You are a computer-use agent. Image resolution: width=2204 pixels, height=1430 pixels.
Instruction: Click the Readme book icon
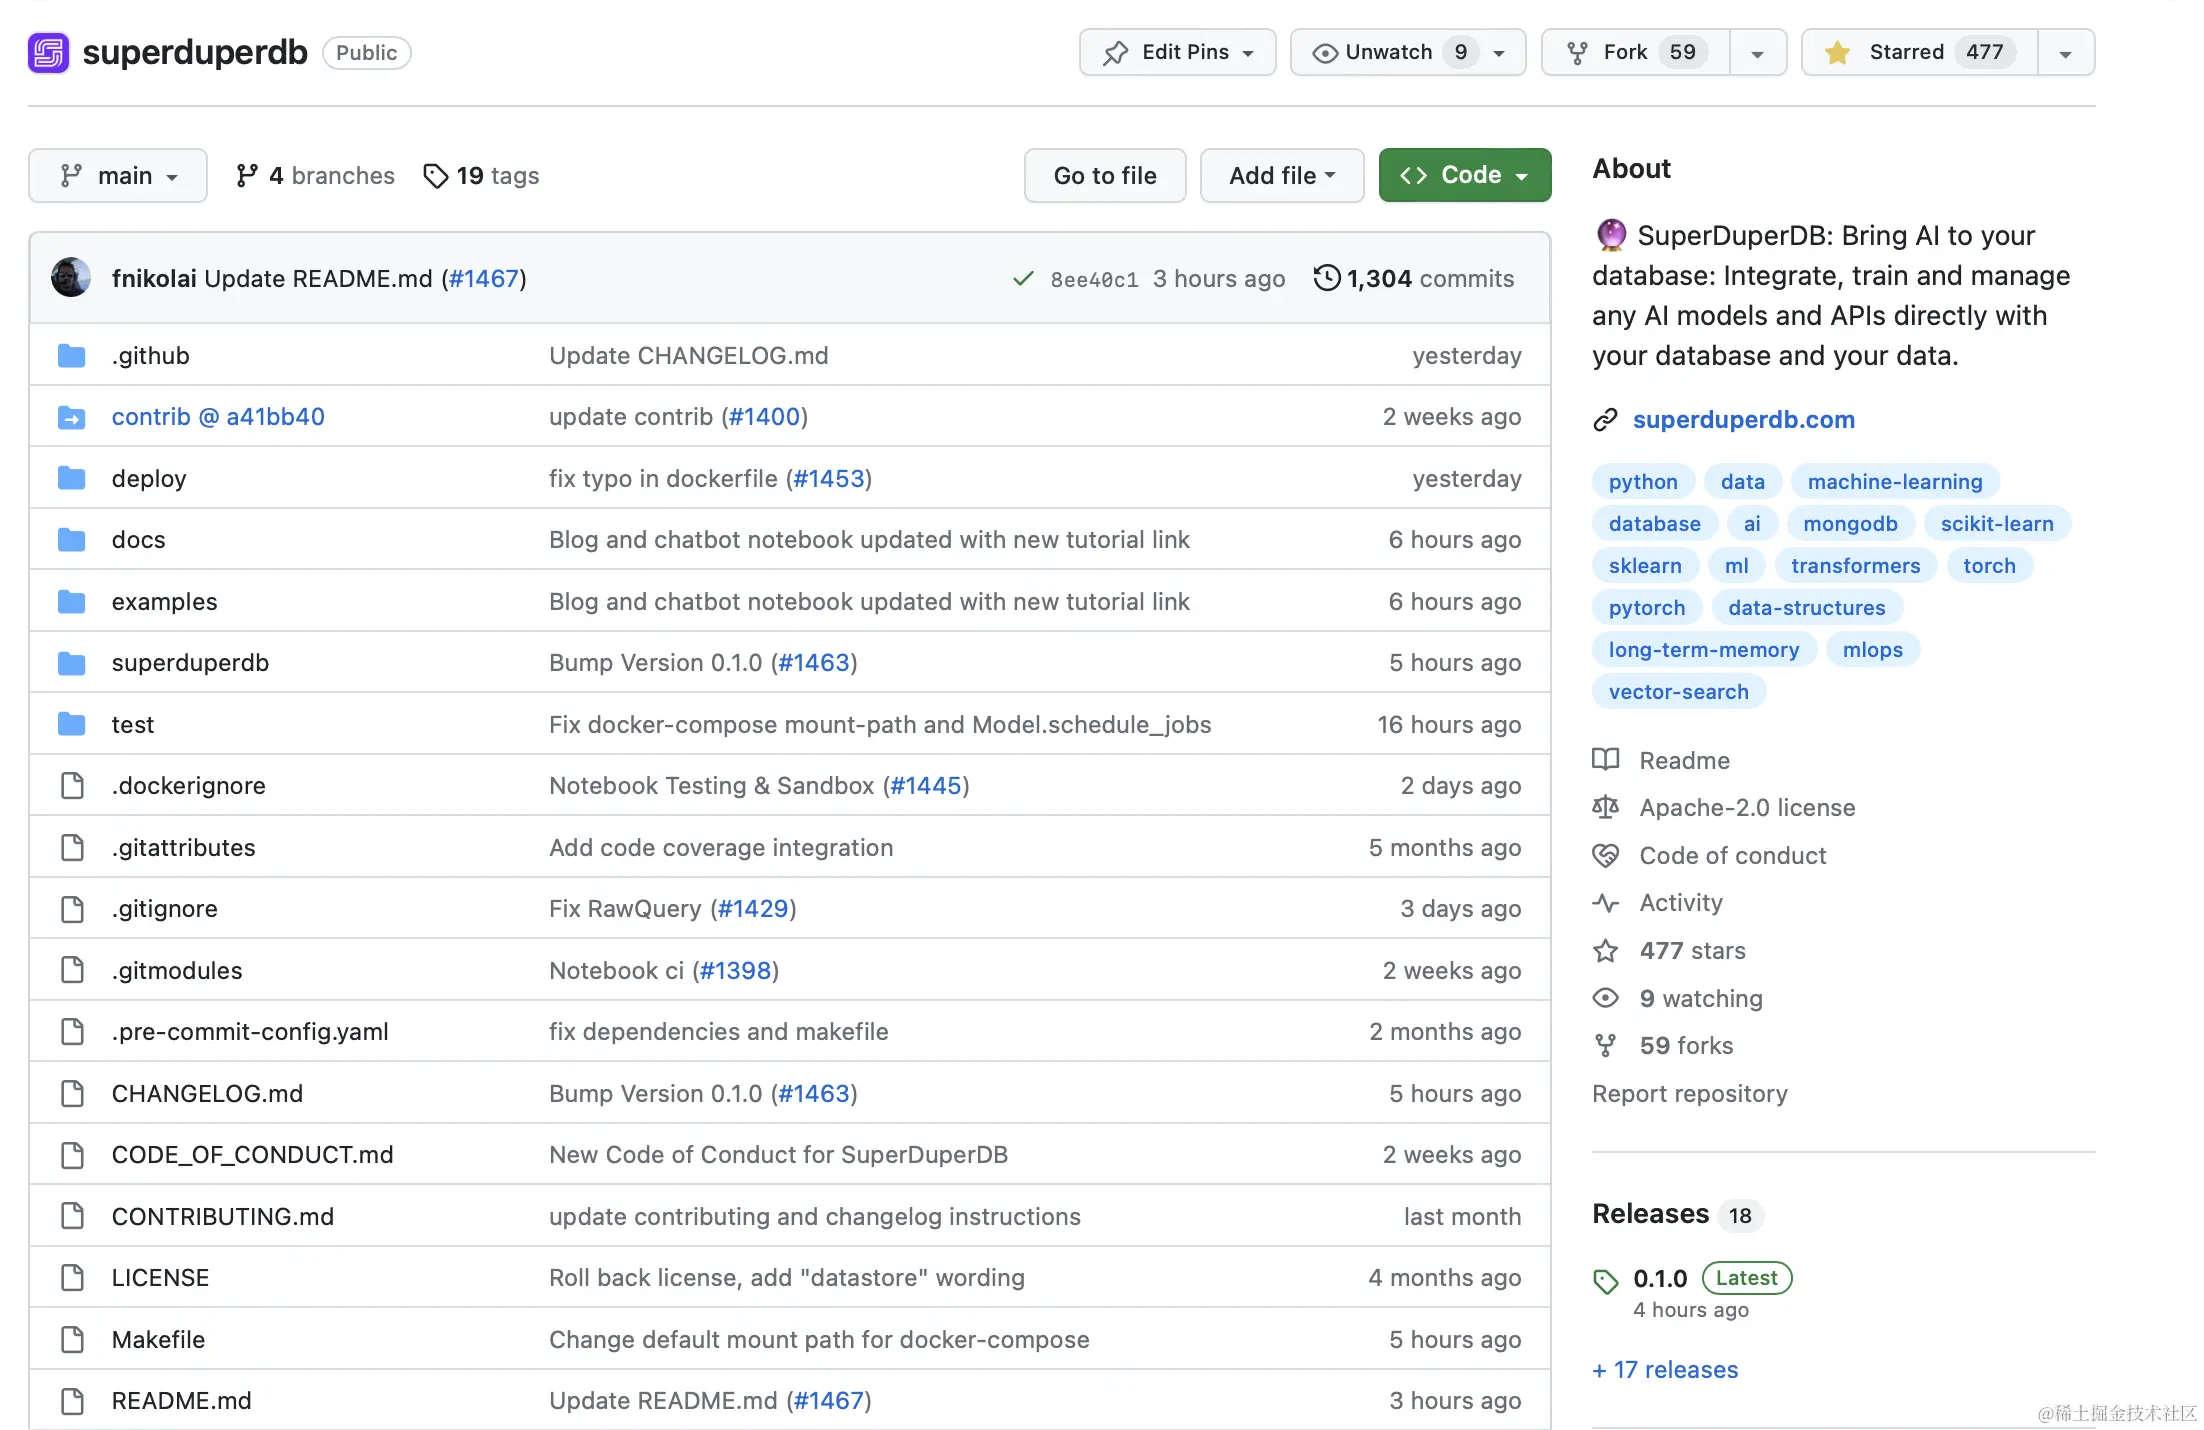1605,760
